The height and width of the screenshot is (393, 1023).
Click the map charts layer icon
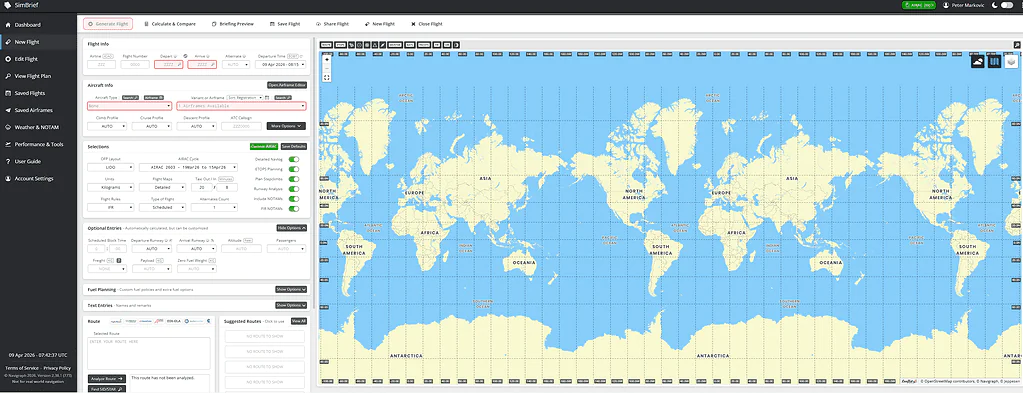point(994,61)
